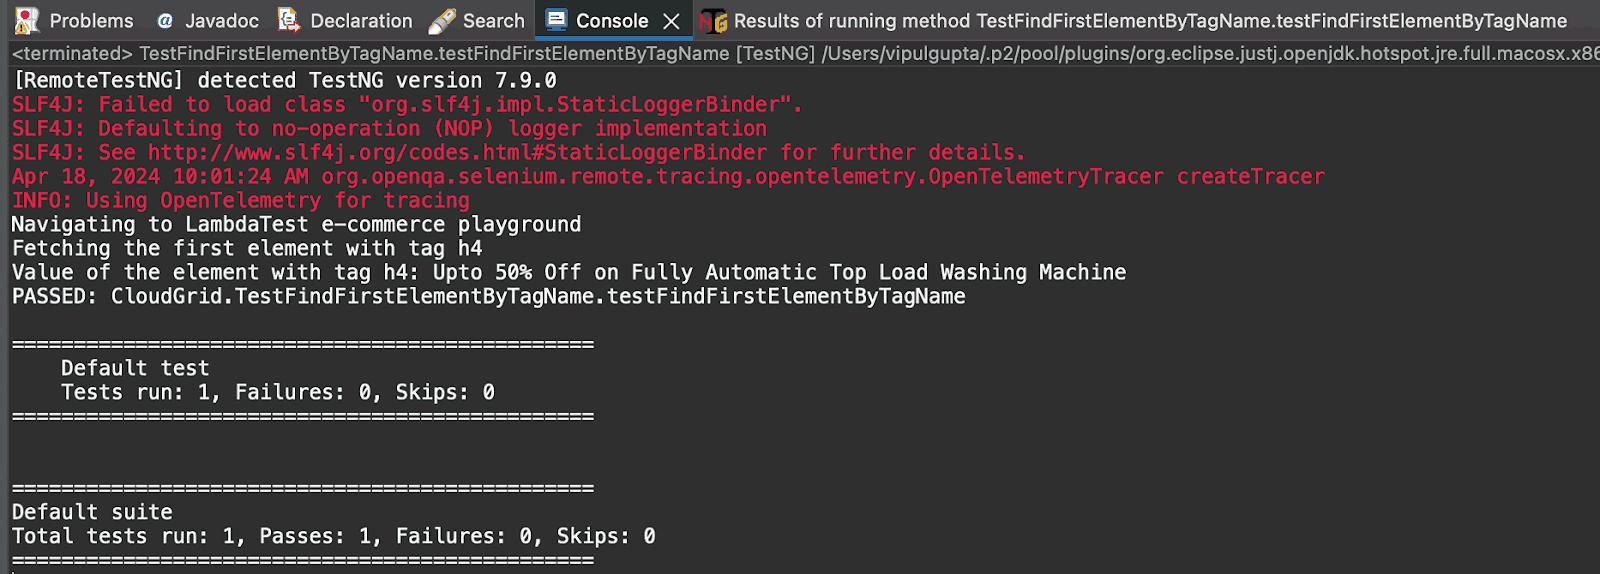Viewport: 1600px width, 574px height.
Task: Open the slf4j.org StaticLoggerBinder URL
Action: click(x=457, y=153)
